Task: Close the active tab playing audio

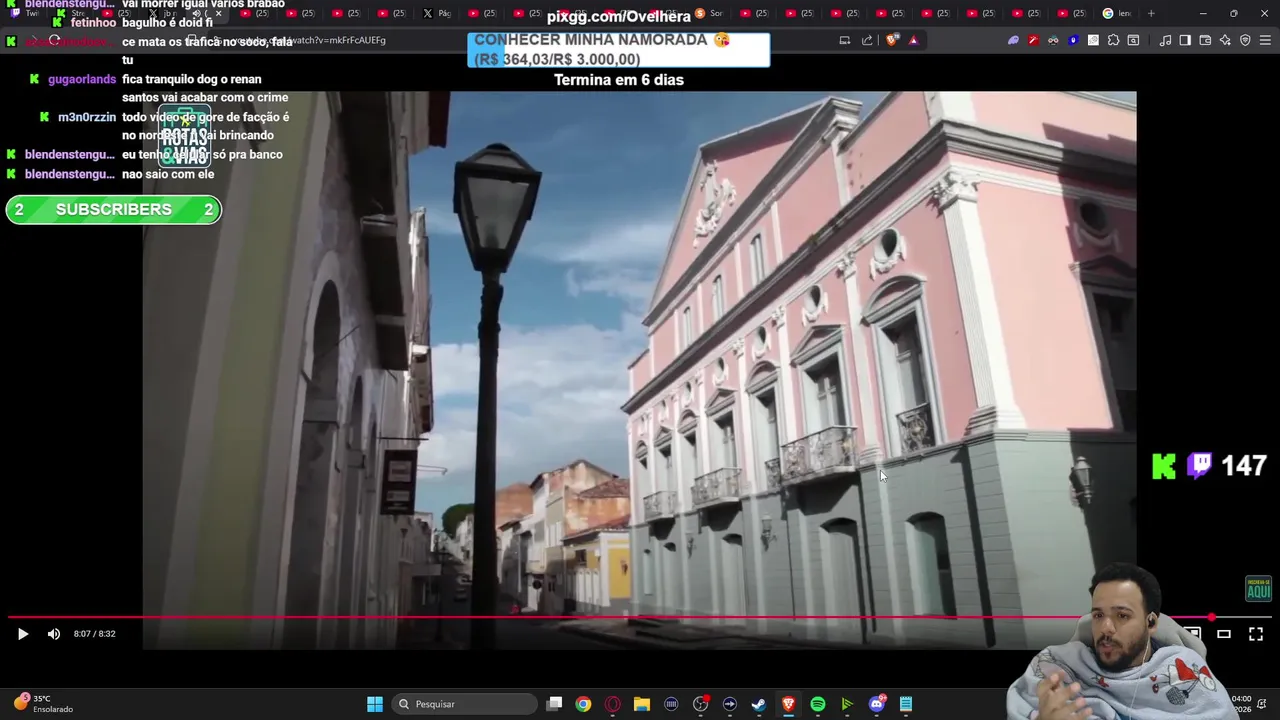Action: [x=218, y=13]
